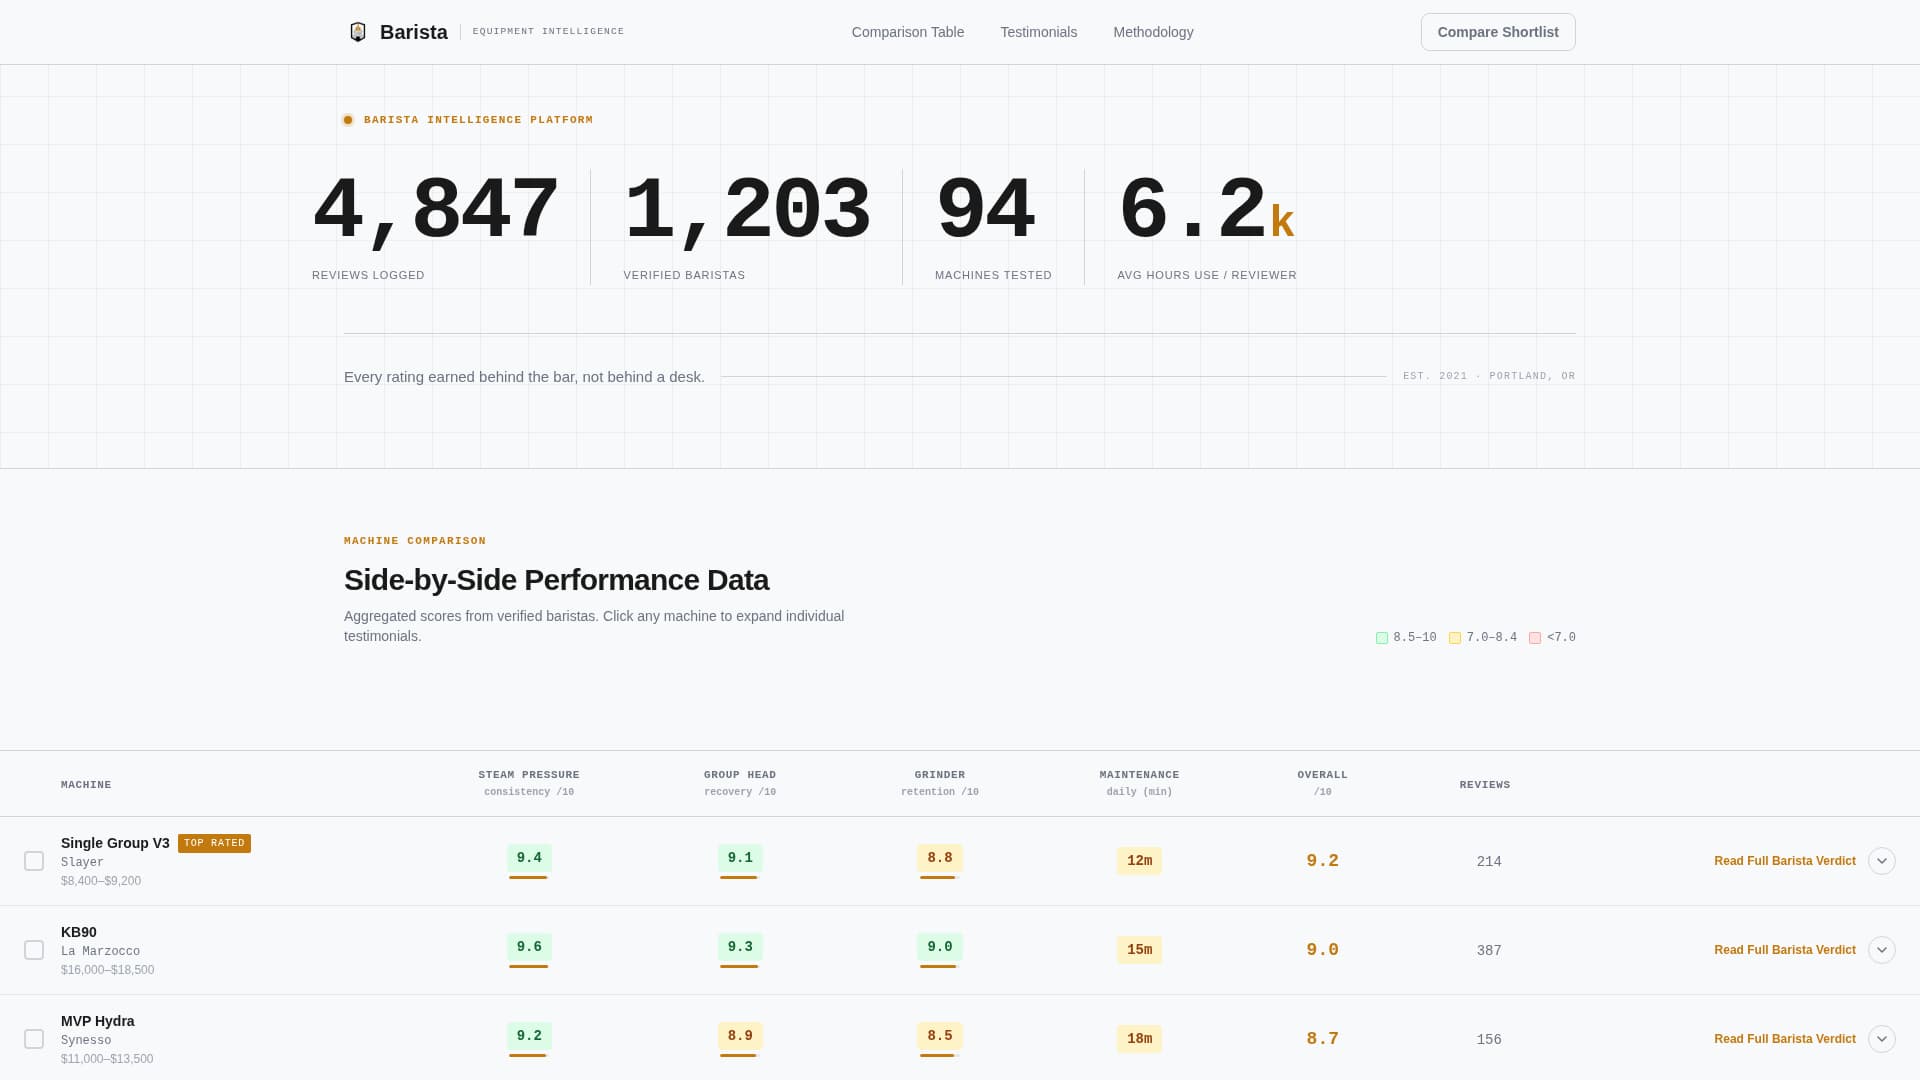Click the Machine column header
This screenshot has height=1080, width=1920.
coord(86,785)
